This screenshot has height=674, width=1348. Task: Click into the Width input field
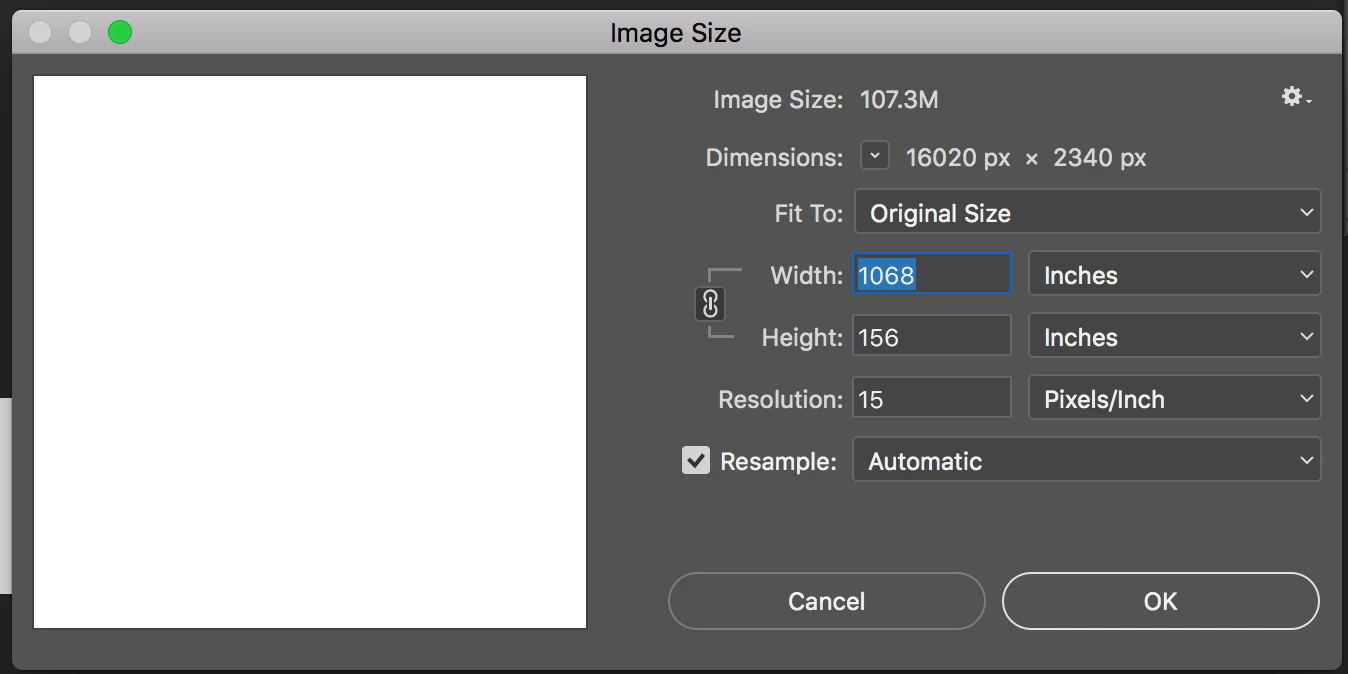pyautogui.click(x=931, y=274)
